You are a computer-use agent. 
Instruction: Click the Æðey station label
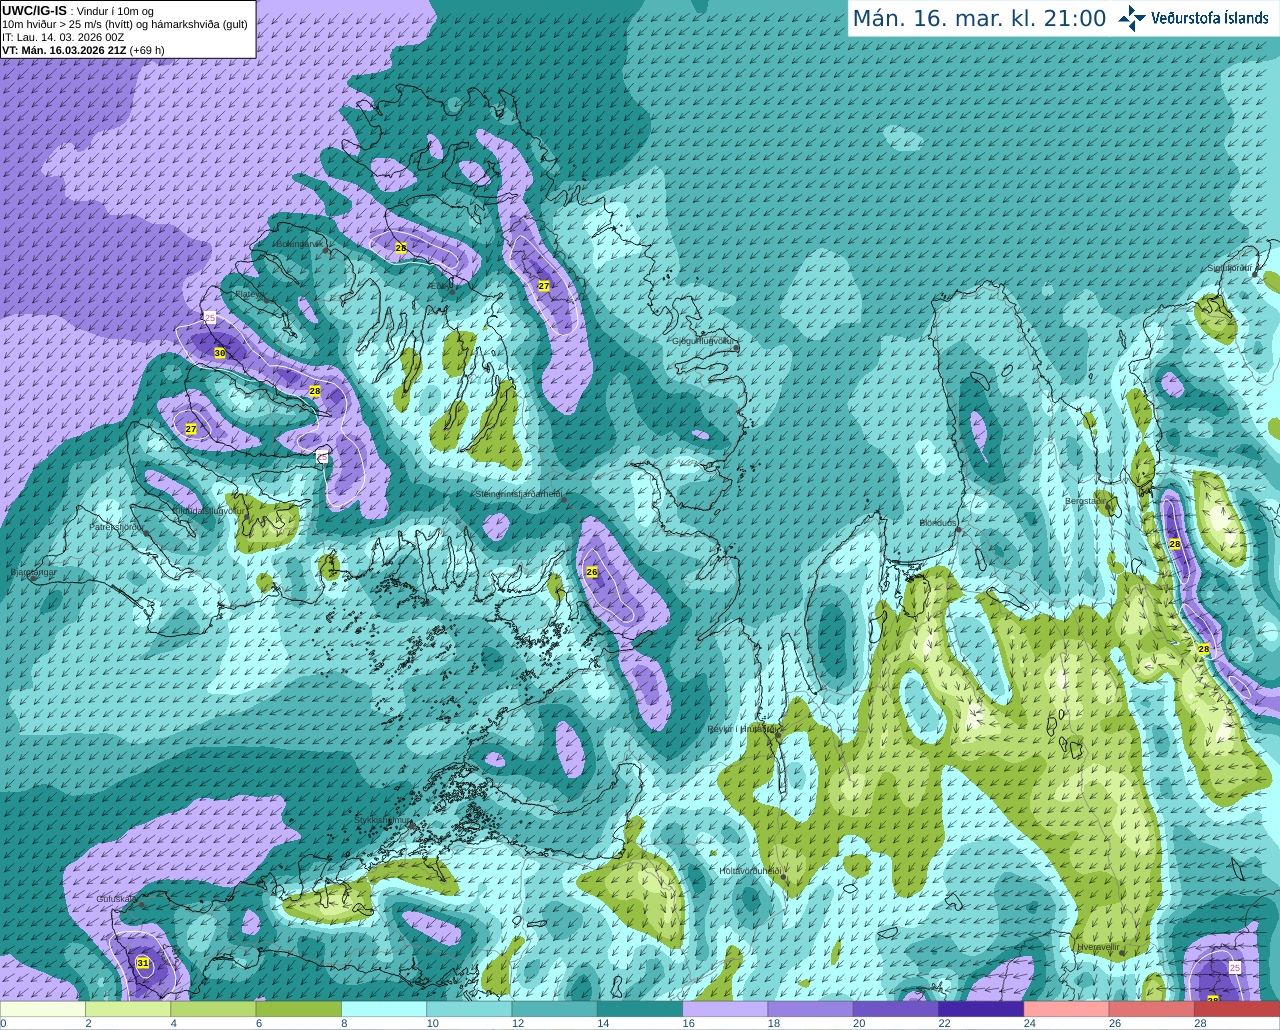tap(440, 287)
